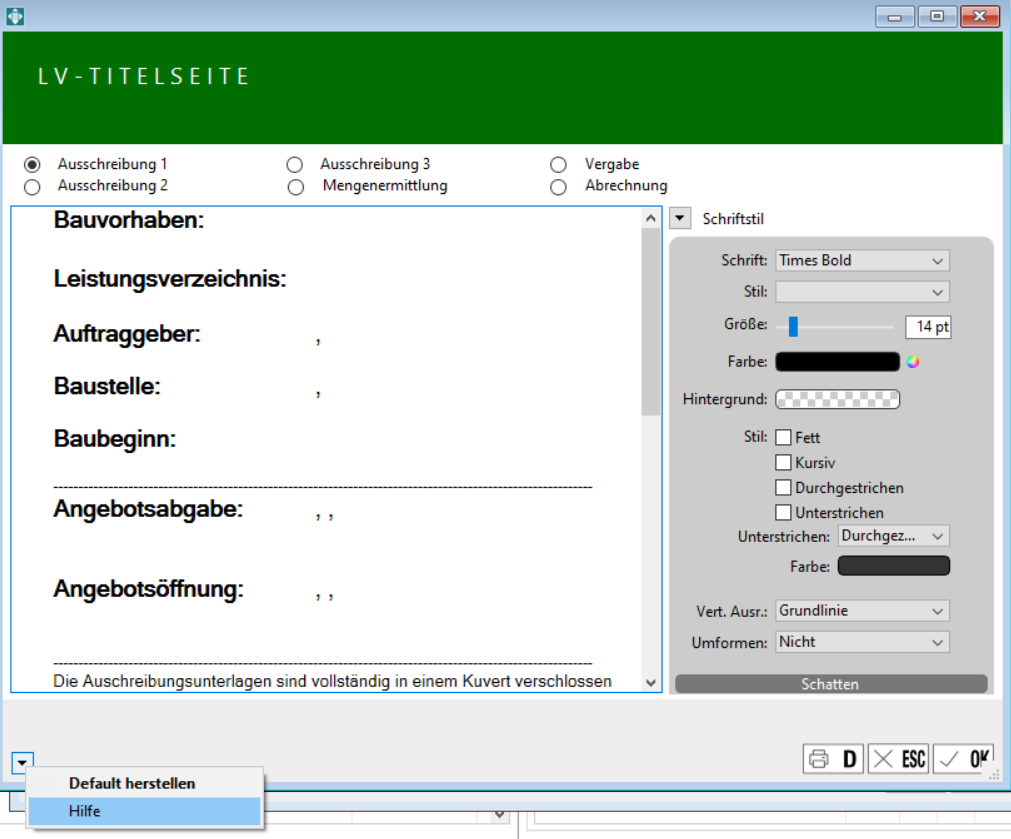Minimize the LV-Titelseite window
This screenshot has height=839, width=1011.
coord(894,16)
